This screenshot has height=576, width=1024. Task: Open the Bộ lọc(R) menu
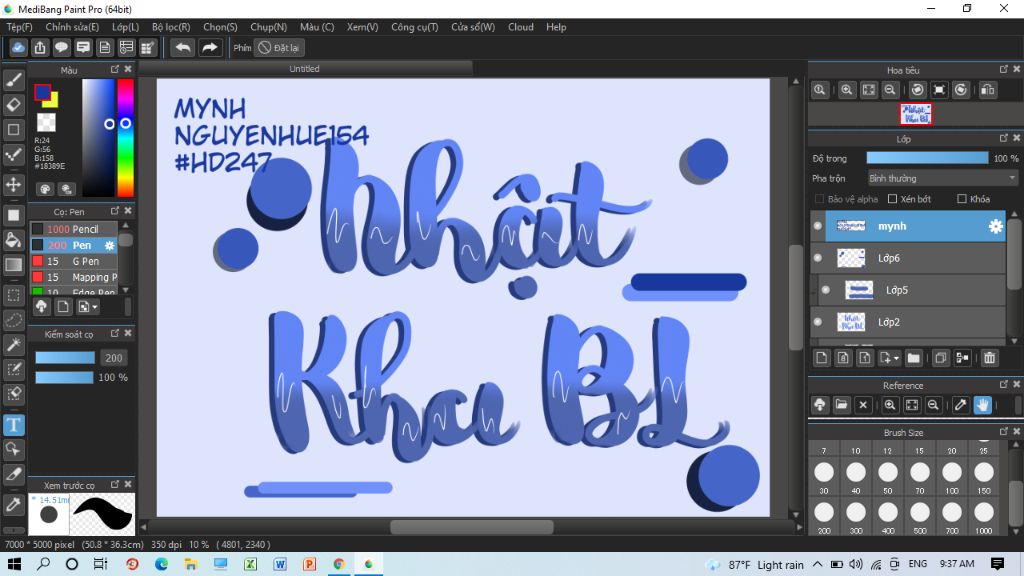point(171,27)
